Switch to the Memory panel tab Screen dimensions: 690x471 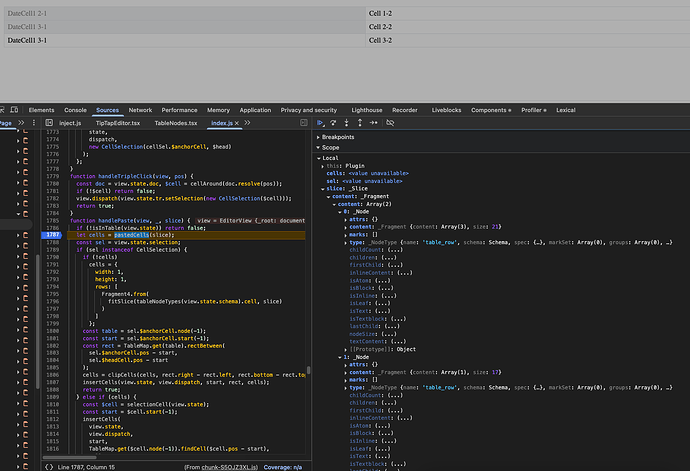(218, 110)
